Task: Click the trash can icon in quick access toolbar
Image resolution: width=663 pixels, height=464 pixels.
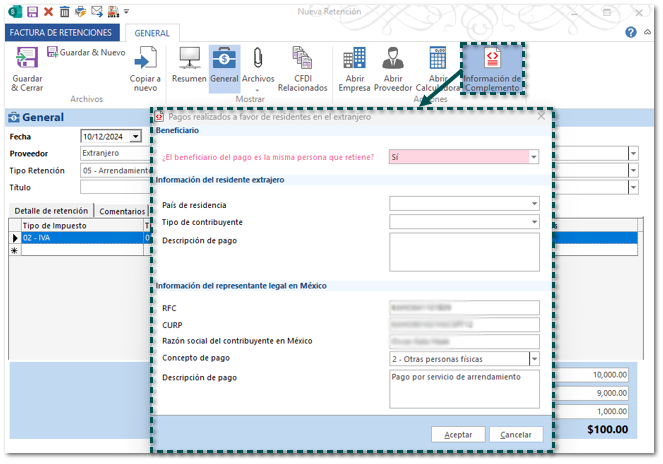Action: (64, 11)
